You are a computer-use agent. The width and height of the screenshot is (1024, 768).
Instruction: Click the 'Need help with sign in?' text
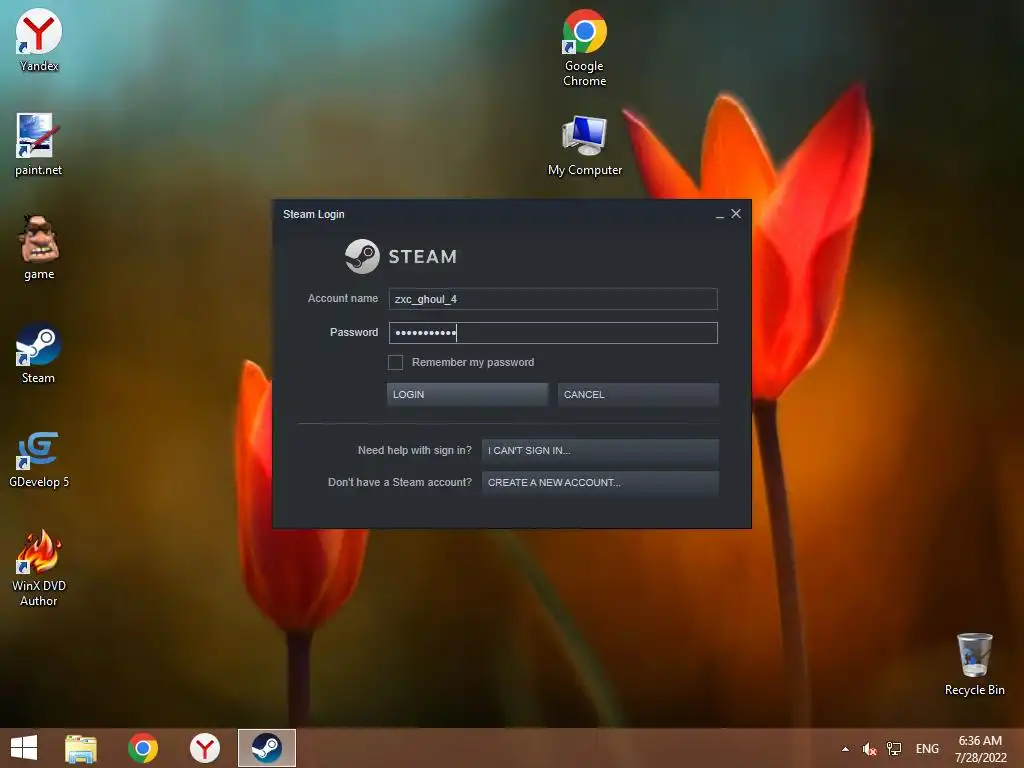coord(415,451)
